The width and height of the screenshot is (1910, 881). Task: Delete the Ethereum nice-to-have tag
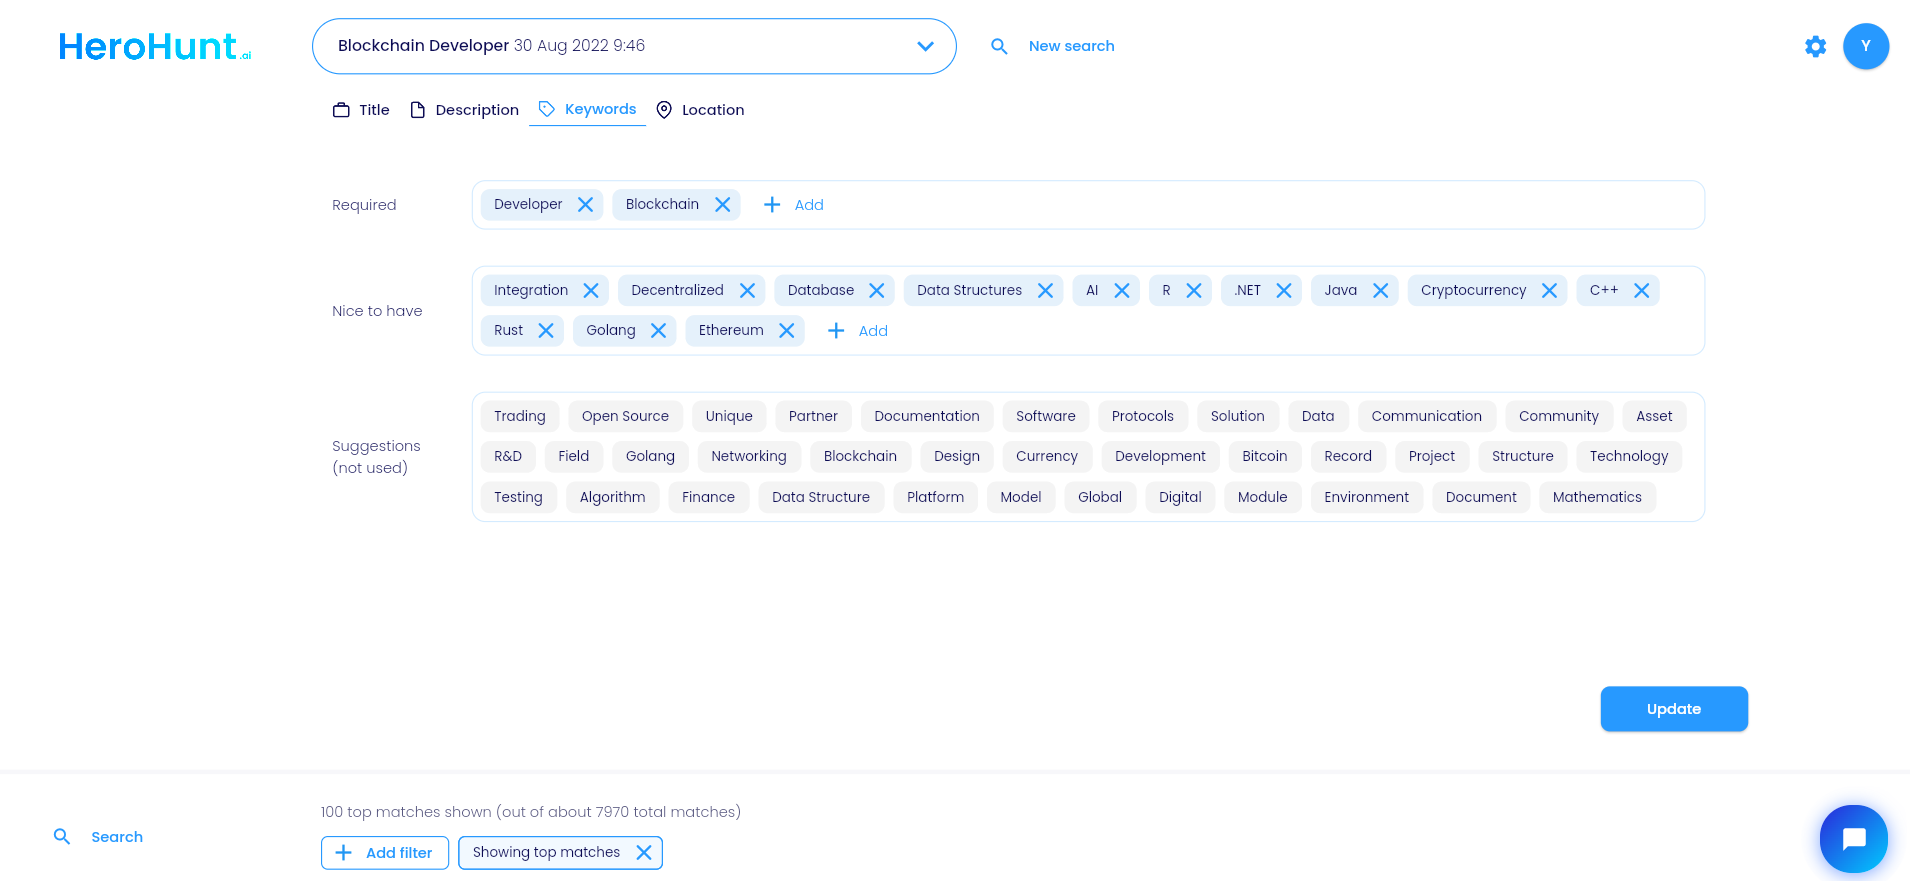click(787, 331)
